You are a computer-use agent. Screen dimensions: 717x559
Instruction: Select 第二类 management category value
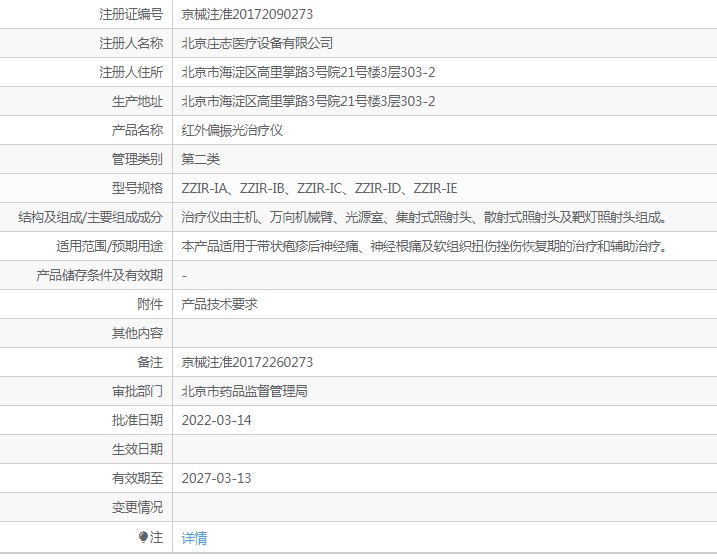(x=200, y=159)
